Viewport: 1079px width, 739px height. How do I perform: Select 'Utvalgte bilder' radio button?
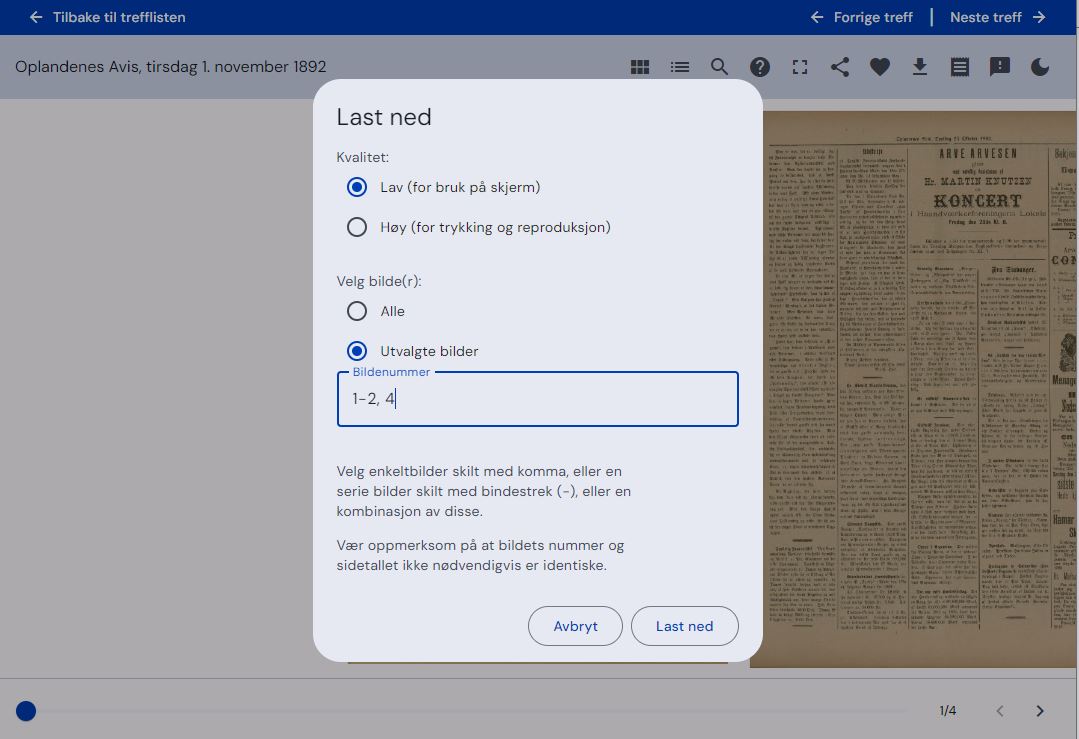[x=357, y=351]
